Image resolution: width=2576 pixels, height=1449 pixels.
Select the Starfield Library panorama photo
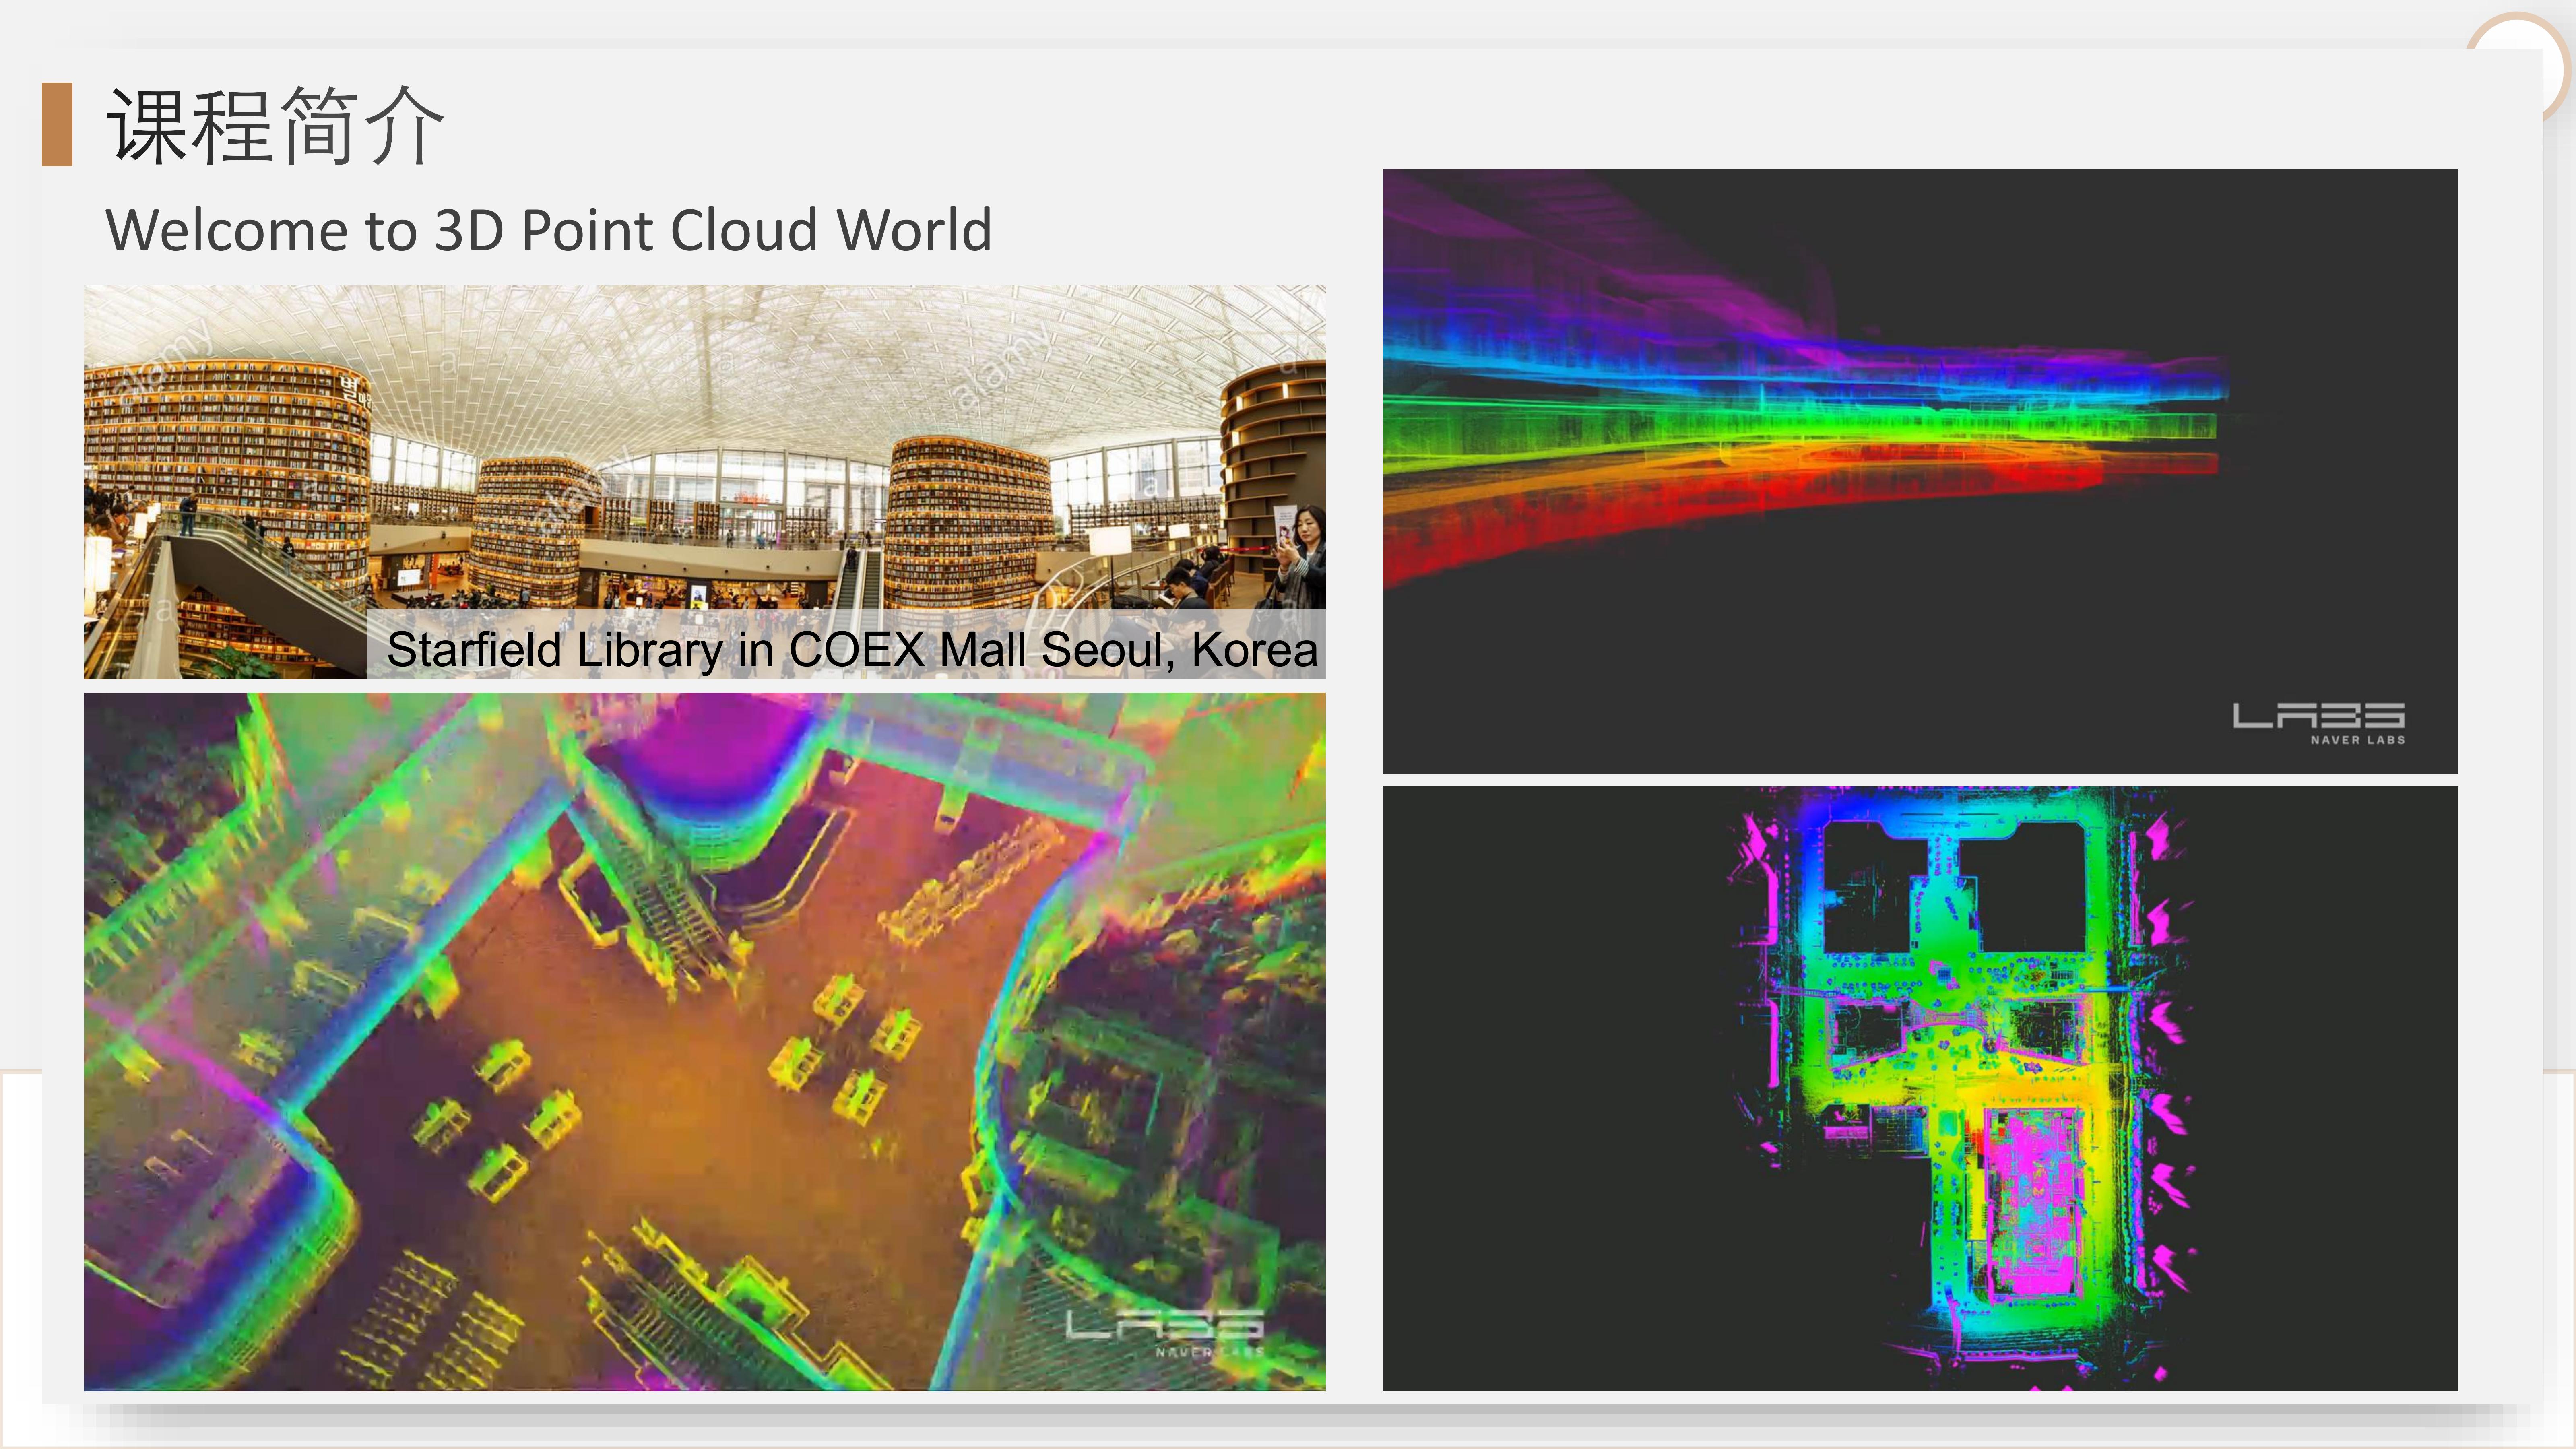pyautogui.click(x=705, y=482)
